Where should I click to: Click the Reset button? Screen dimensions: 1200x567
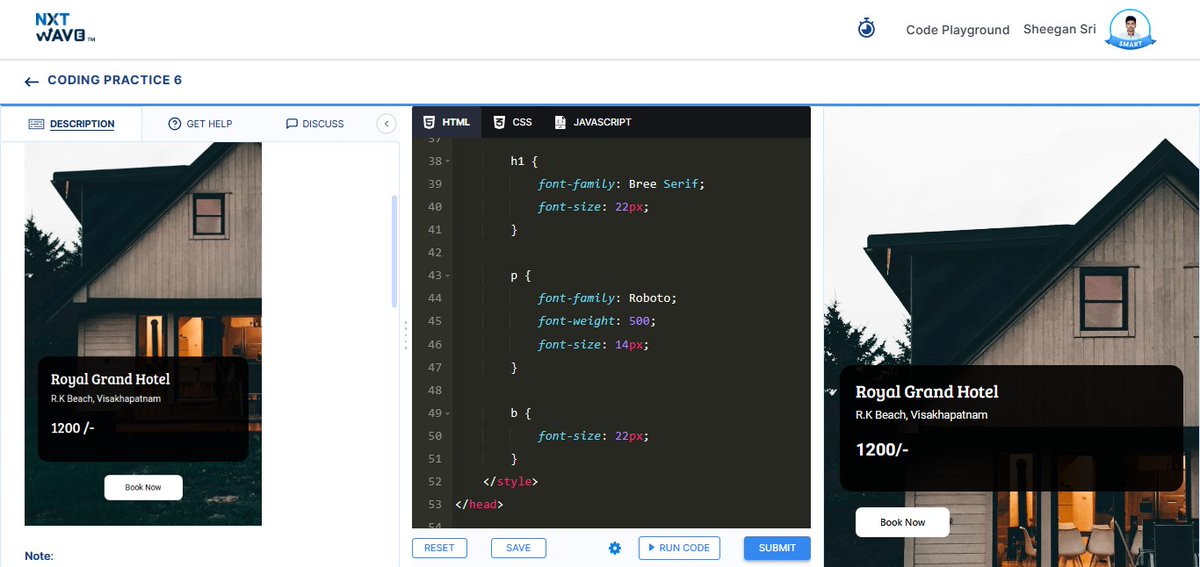439,548
